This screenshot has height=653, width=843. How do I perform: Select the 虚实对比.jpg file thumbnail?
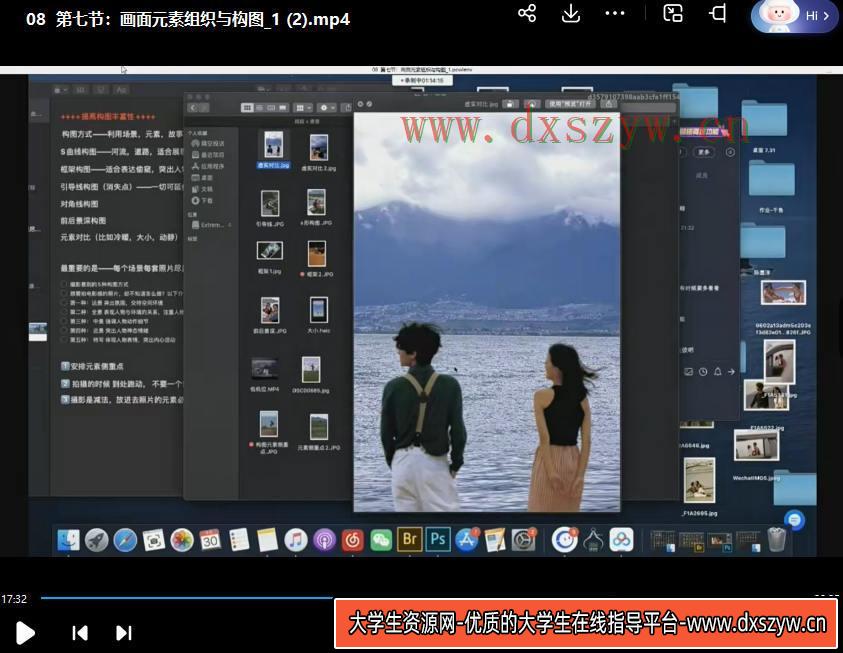pos(274,145)
